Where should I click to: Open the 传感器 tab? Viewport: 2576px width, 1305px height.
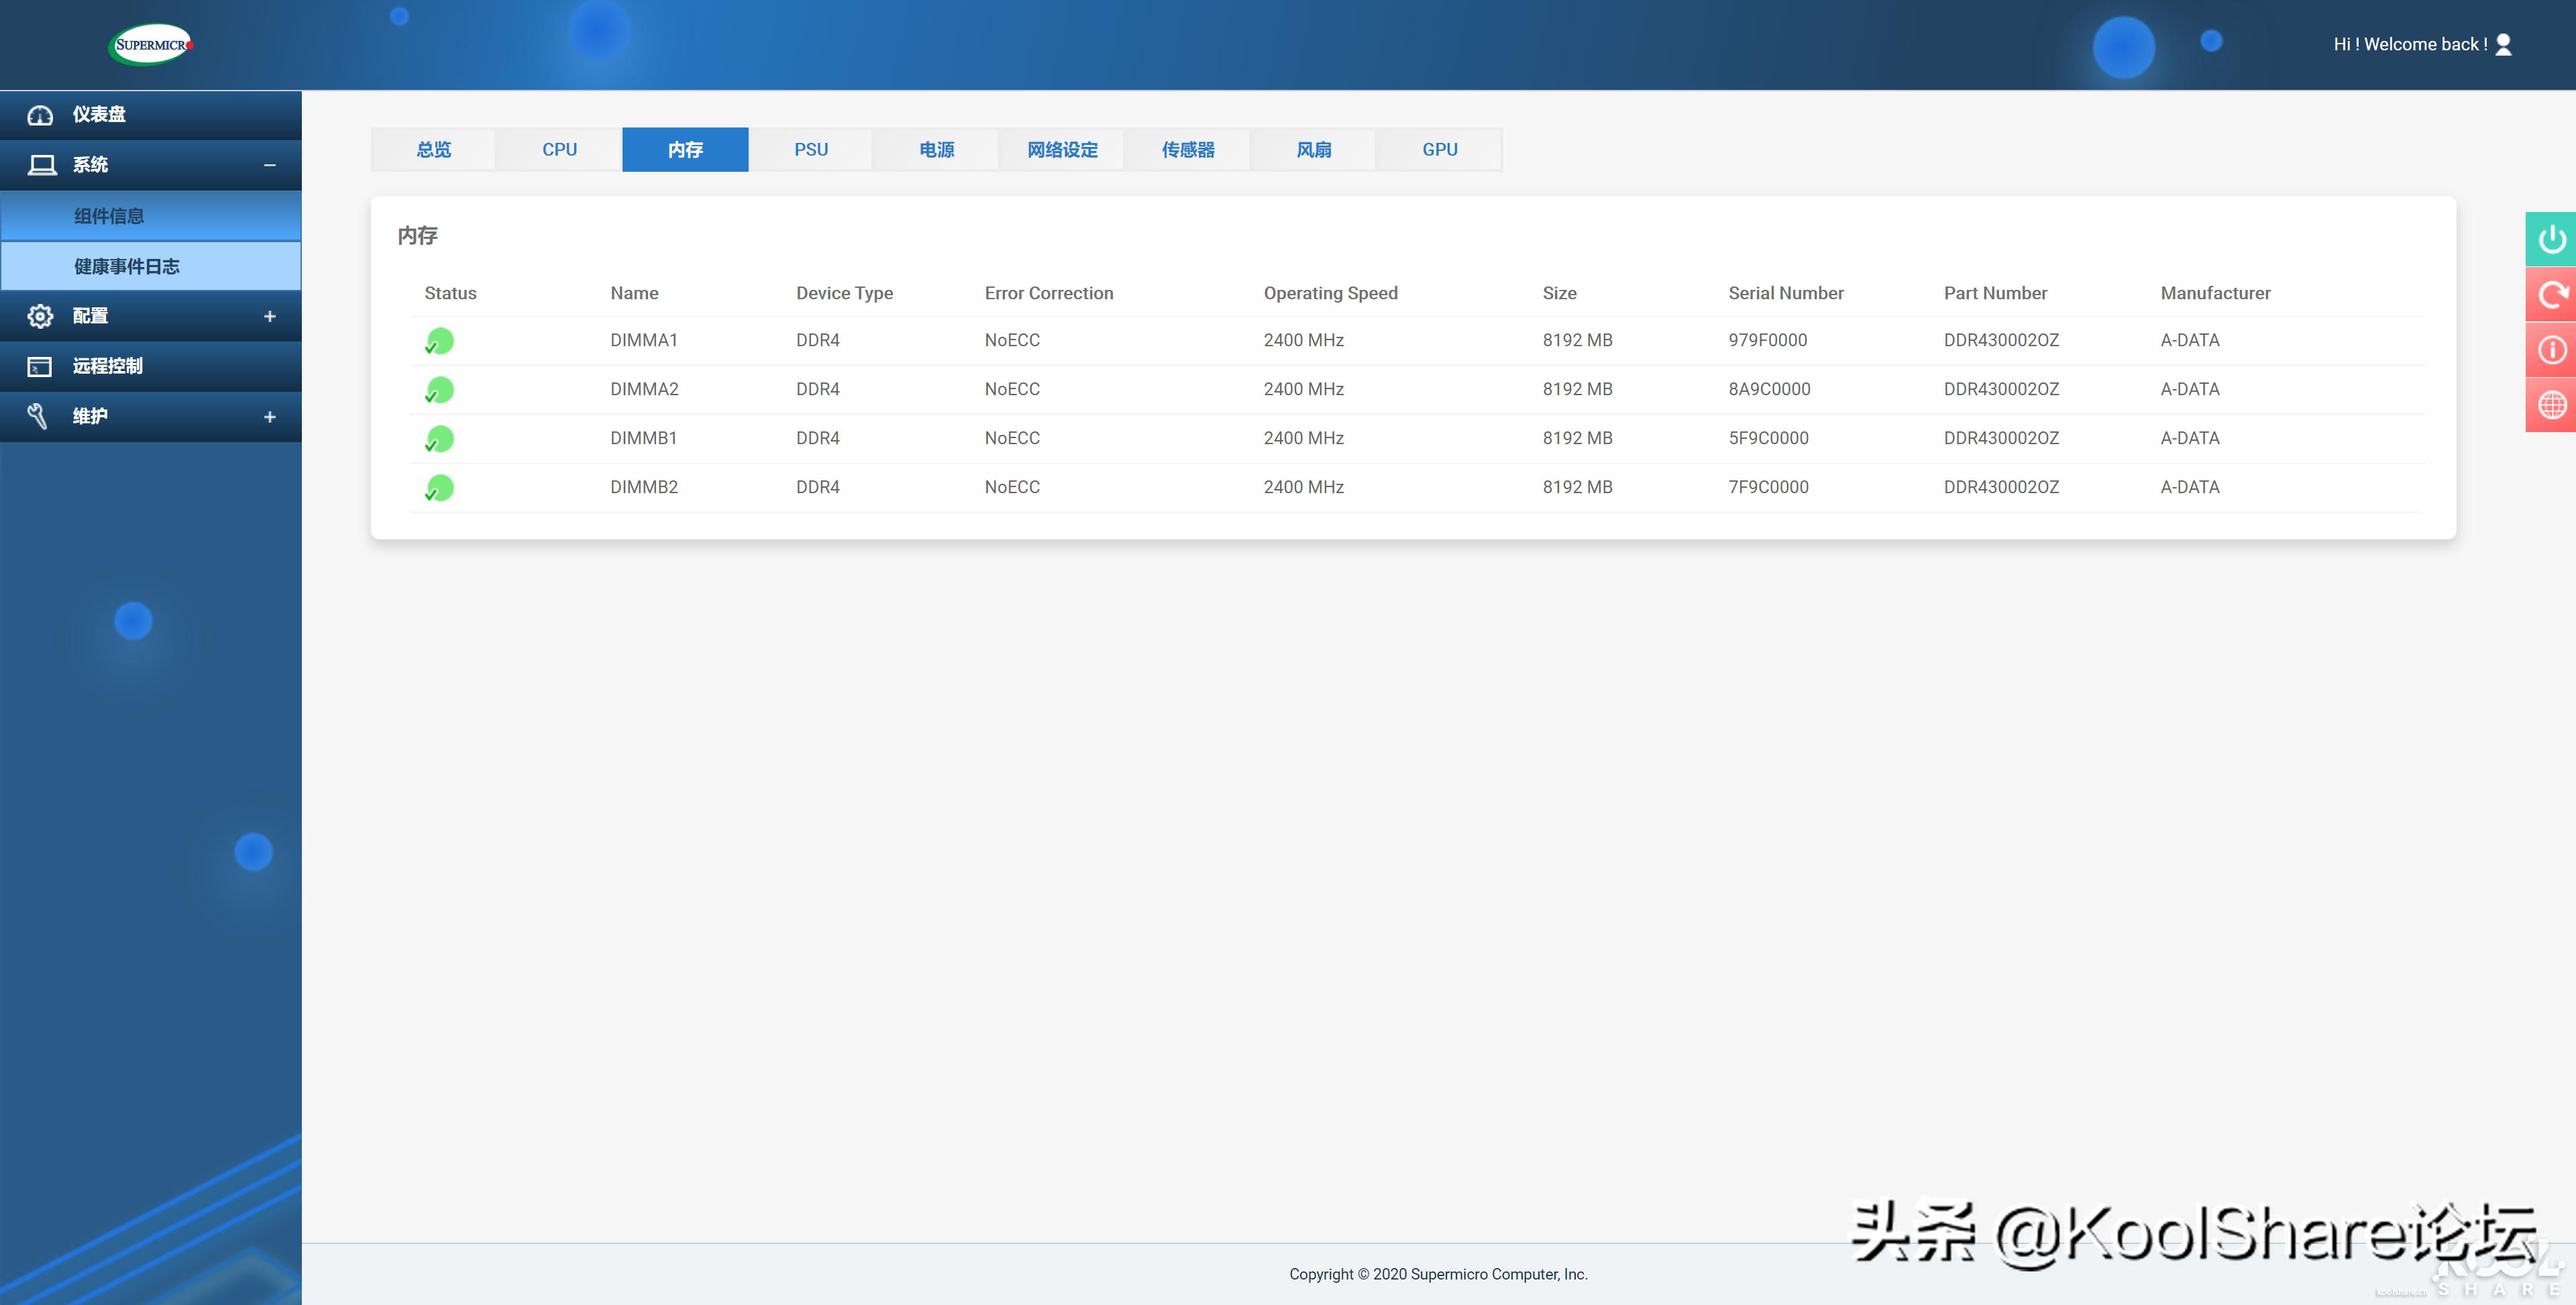[x=1187, y=149]
